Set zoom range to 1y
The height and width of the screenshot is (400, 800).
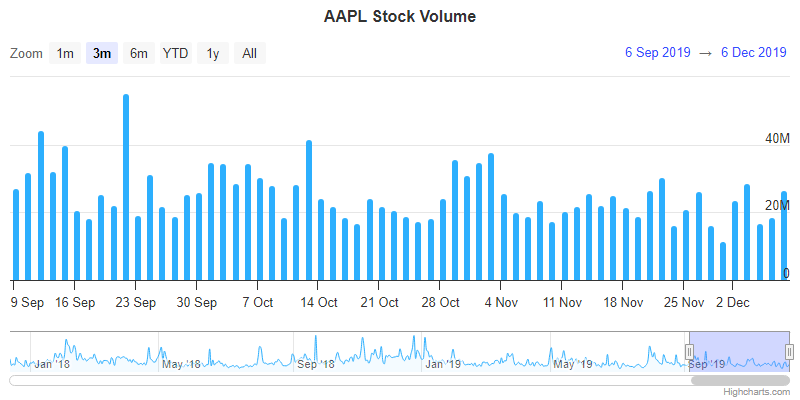click(213, 53)
